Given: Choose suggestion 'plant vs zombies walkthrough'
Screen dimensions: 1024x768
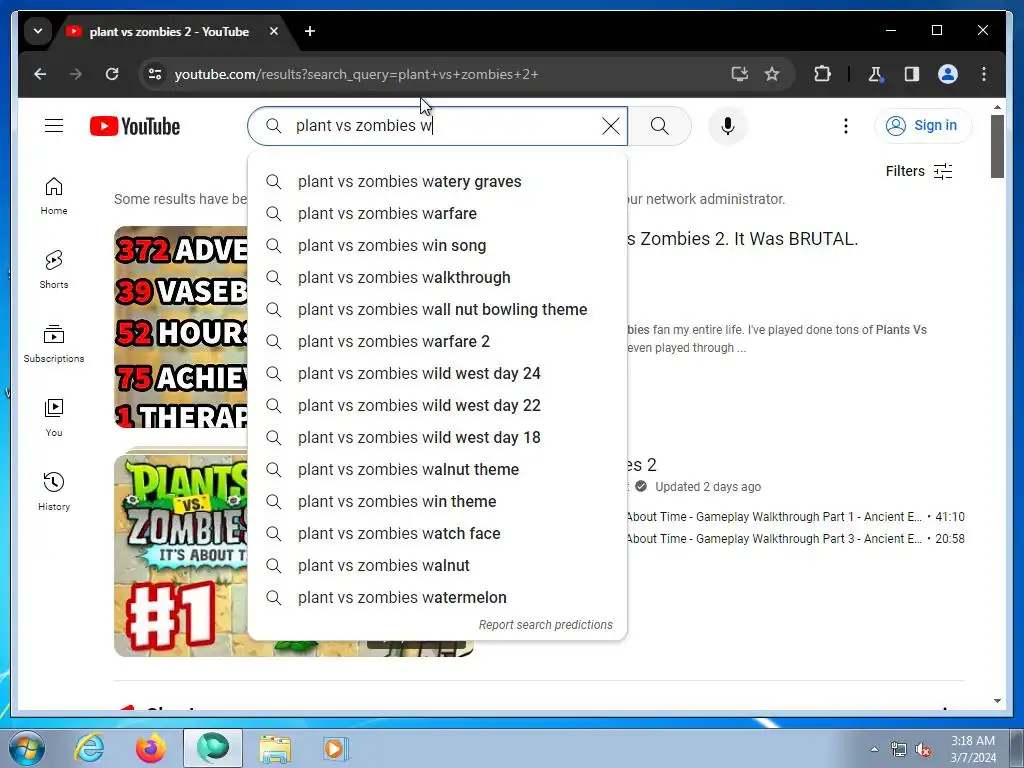Looking at the screenshot, I should pos(437,278).
